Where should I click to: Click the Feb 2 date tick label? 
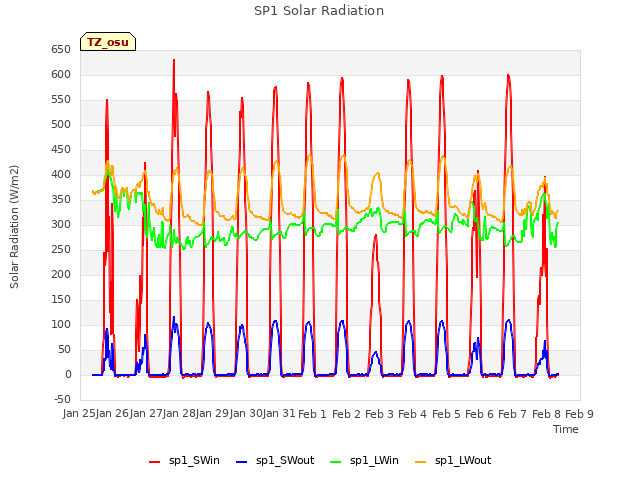[346, 414]
